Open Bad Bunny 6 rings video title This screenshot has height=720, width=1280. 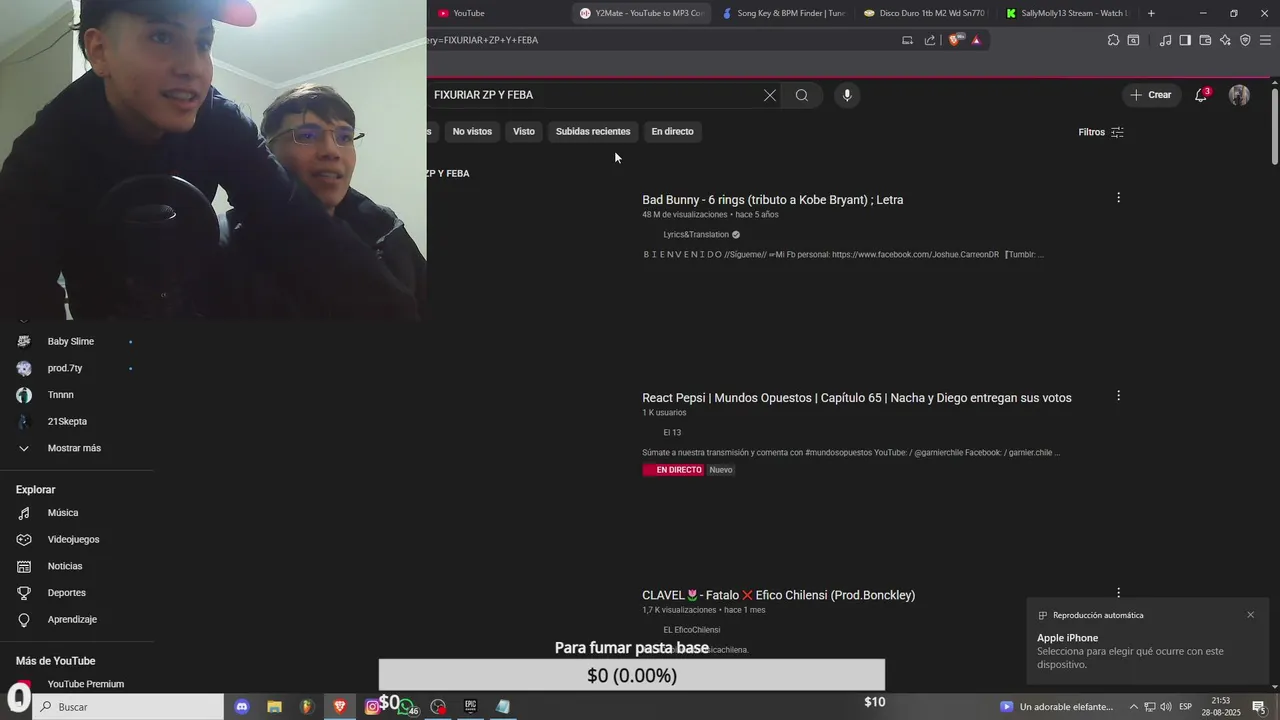pyautogui.click(x=772, y=200)
